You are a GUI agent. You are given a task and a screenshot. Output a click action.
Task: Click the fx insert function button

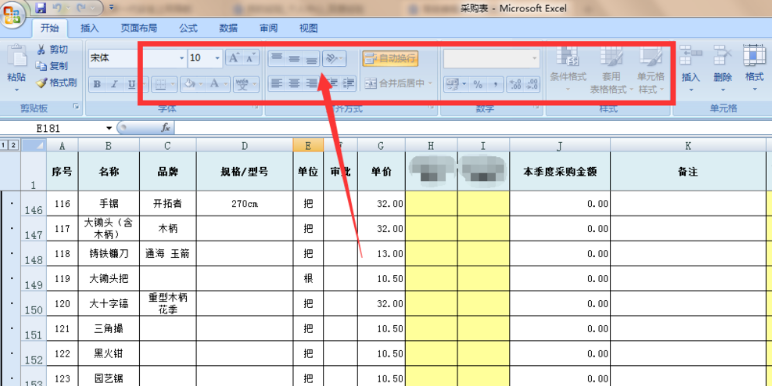[x=165, y=128]
